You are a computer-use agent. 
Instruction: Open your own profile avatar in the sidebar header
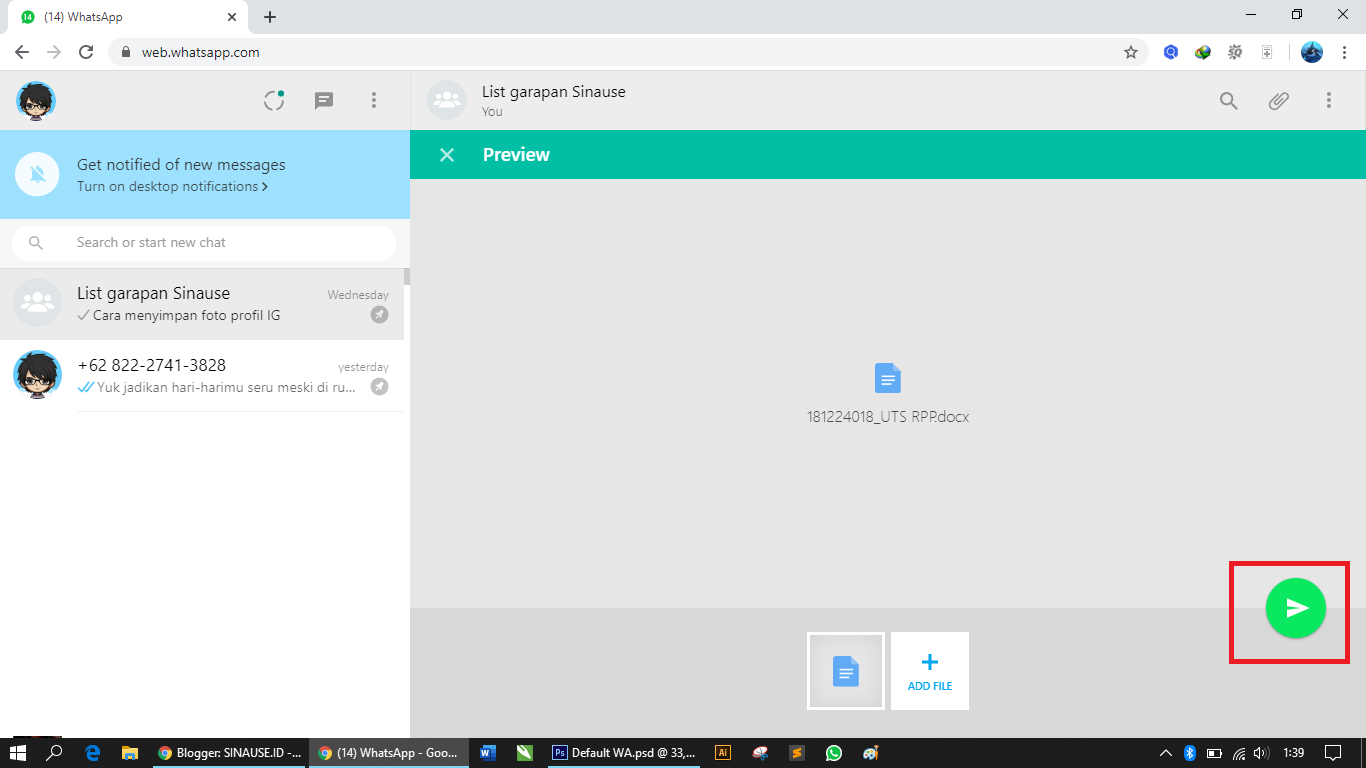click(x=36, y=101)
